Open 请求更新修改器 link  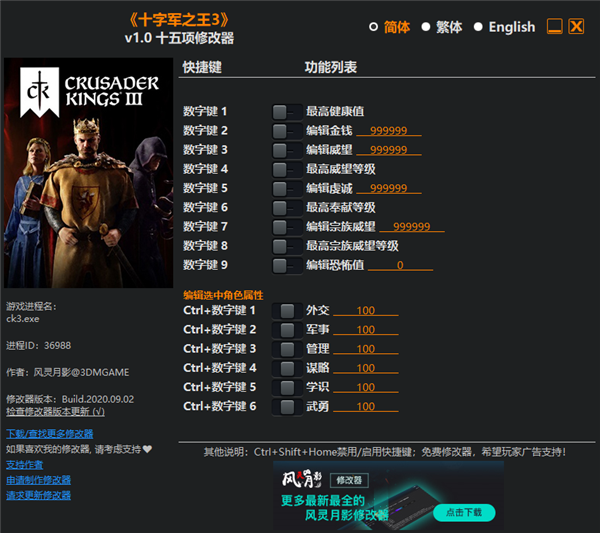pos(39,495)
